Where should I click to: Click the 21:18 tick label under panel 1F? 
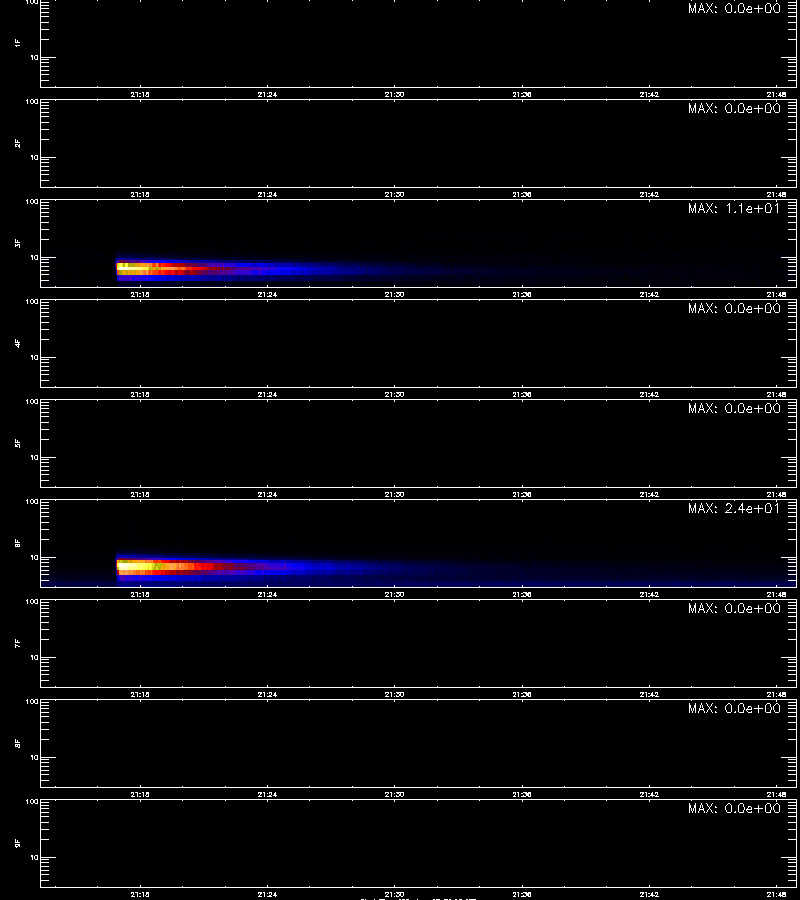coord(139,95)
